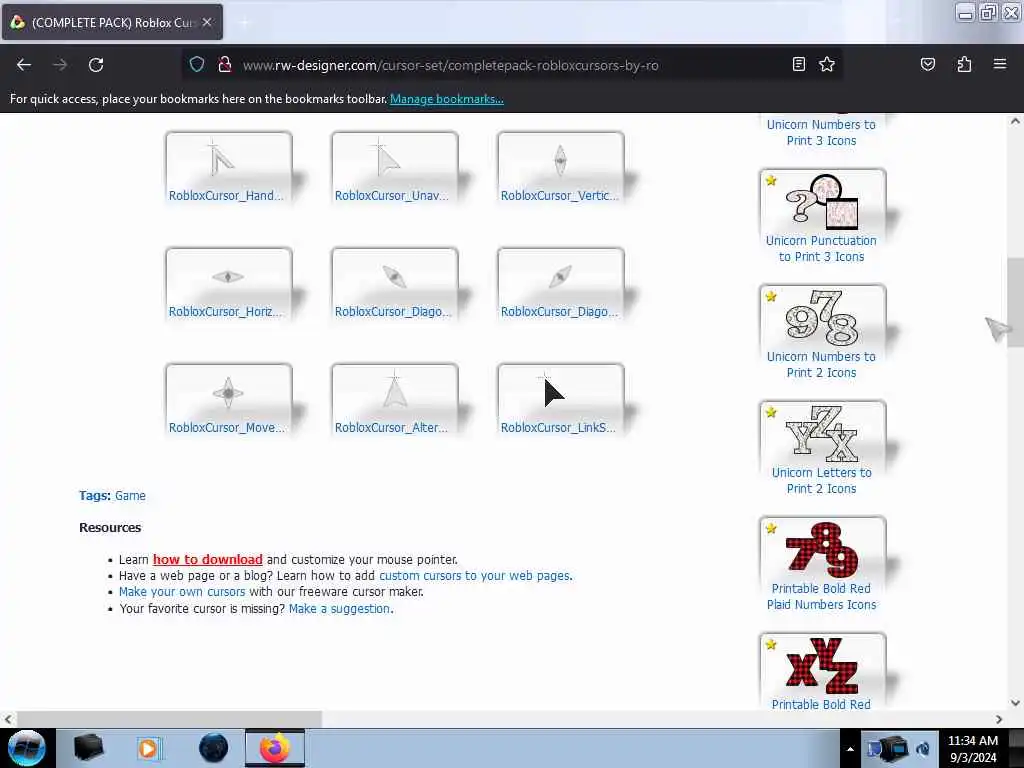Open the RobloxCursor_LinkS cursor thumbnail
Viewport: 1024px width, 768px height.
point(560,400)
